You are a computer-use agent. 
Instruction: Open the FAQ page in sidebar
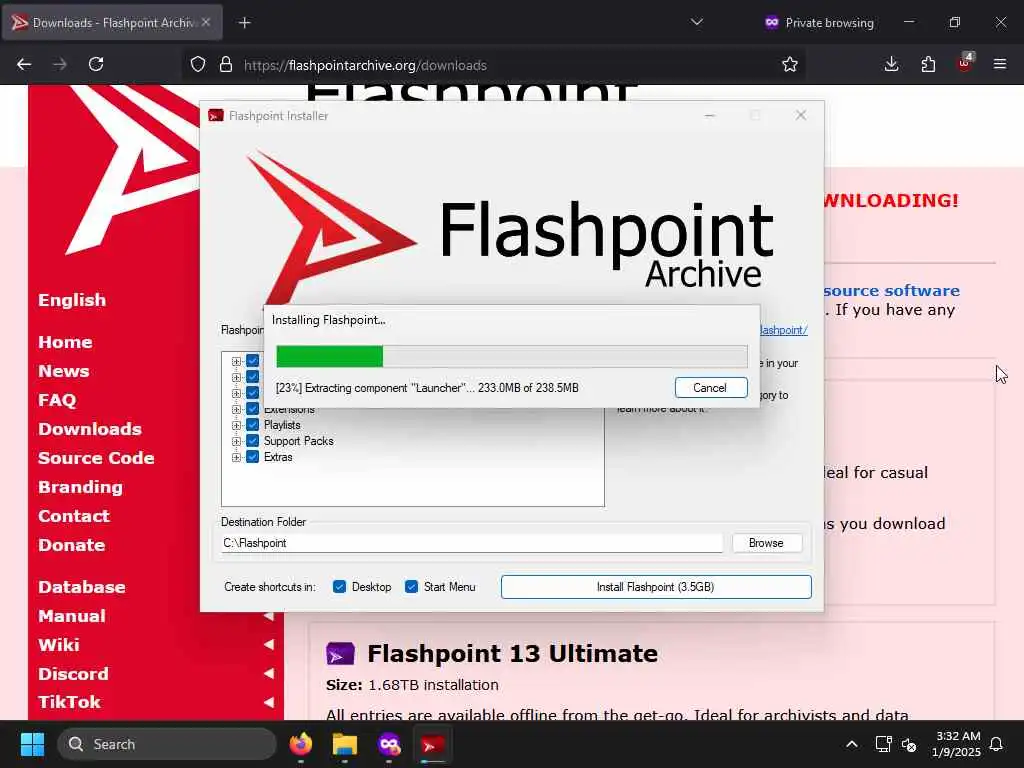[x=57, y=400]
